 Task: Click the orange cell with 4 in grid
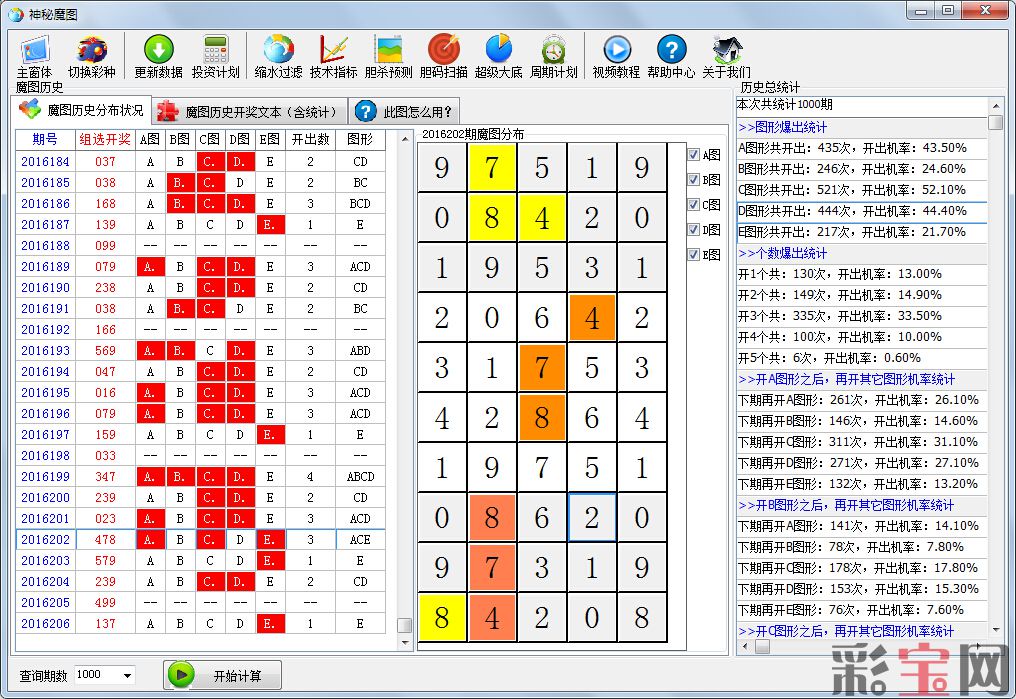591,318
